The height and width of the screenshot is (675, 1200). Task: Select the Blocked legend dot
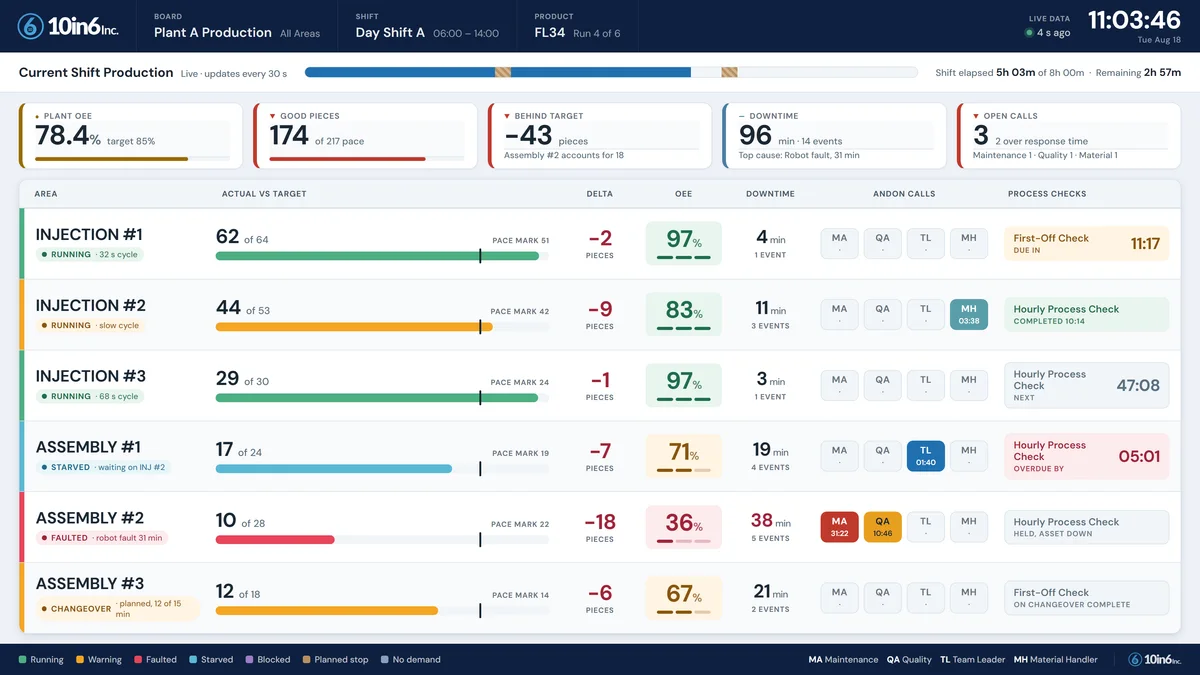250,660
